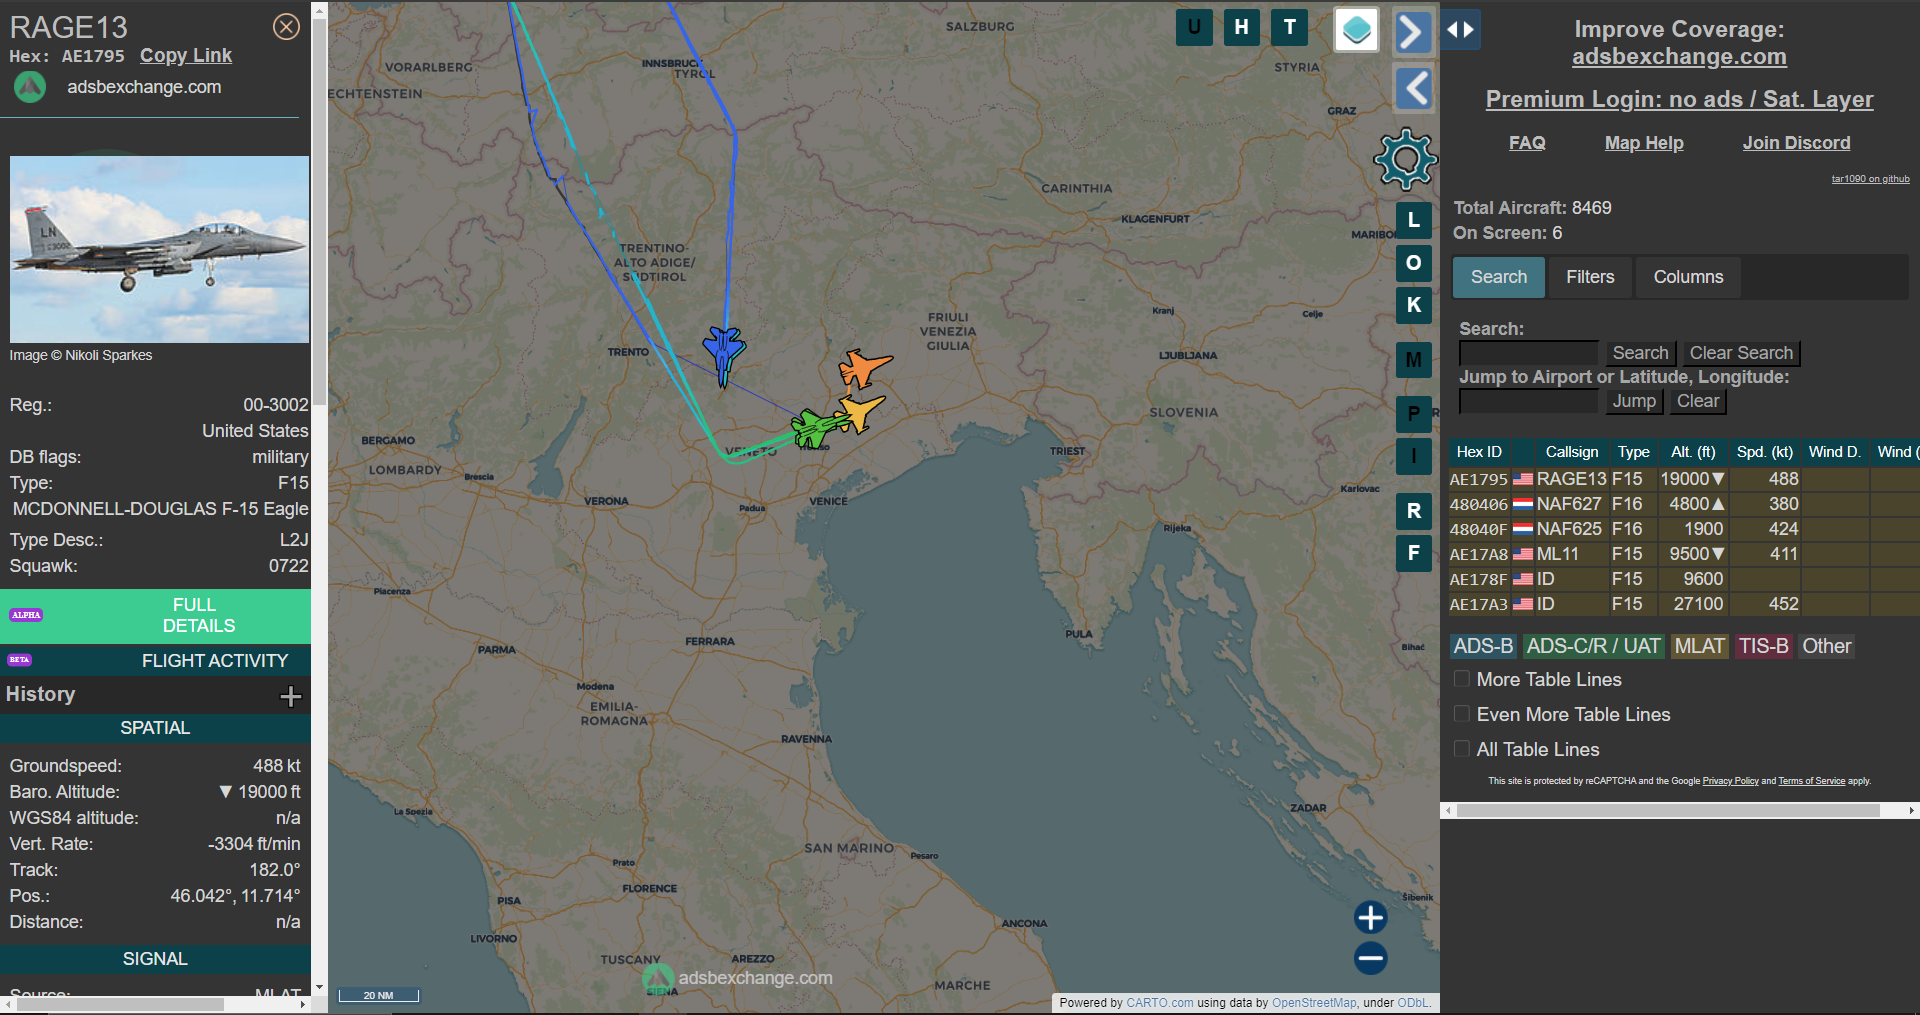Switch to the Columns tab

(x=1688, y=277)
